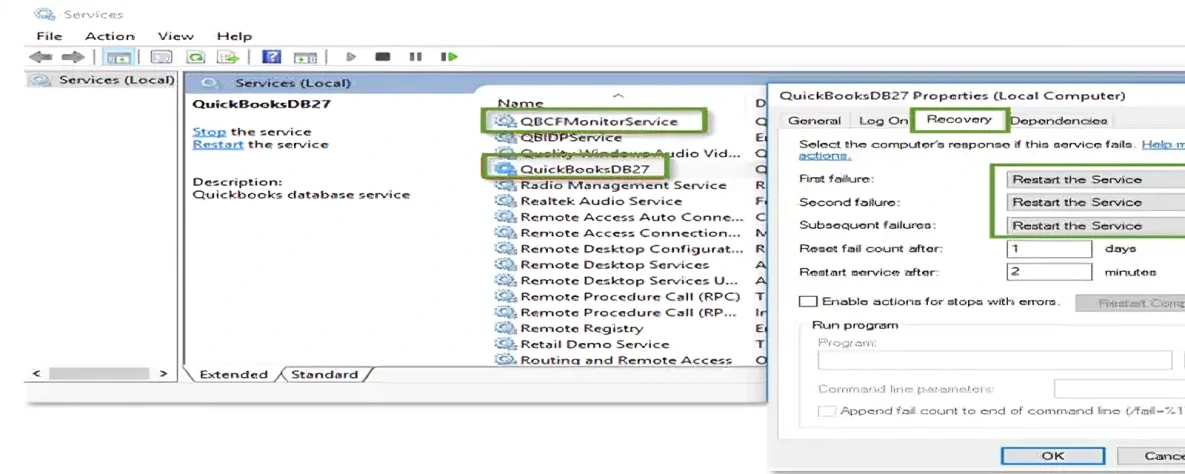1185x474 pixels.
Task: Click the Forward arrow in the toolbar
Action: point(73,57)
